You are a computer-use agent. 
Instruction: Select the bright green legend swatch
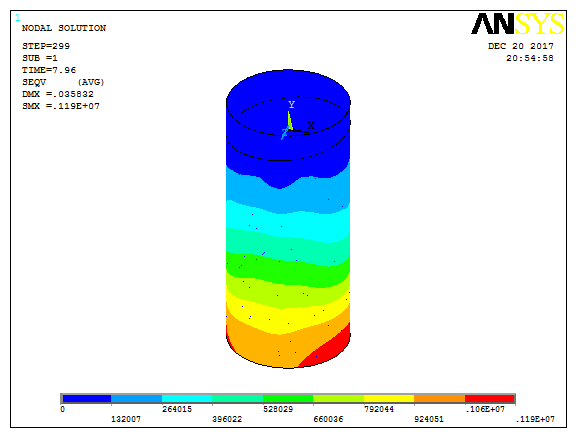tap(288, 399)
